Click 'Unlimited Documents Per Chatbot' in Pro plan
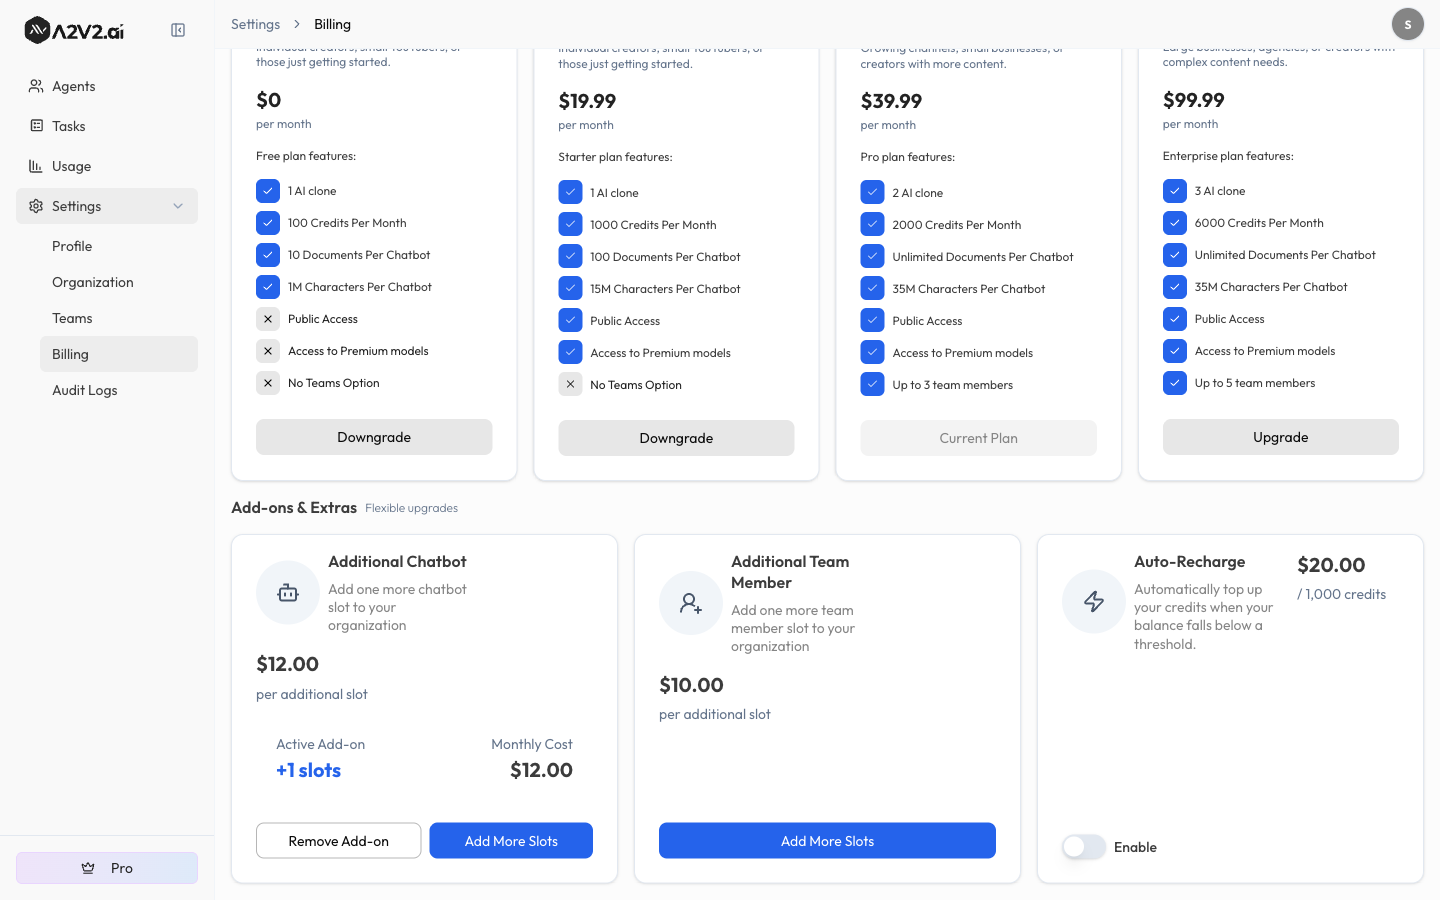Screen dimensions: 1440x900 pyautogui.click(x=982, y=257)
